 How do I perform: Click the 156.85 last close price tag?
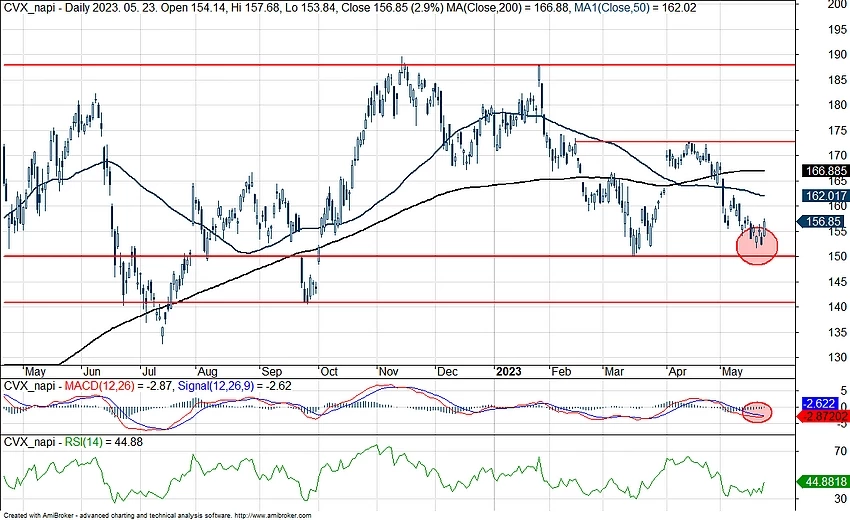(x=824, y=222)
